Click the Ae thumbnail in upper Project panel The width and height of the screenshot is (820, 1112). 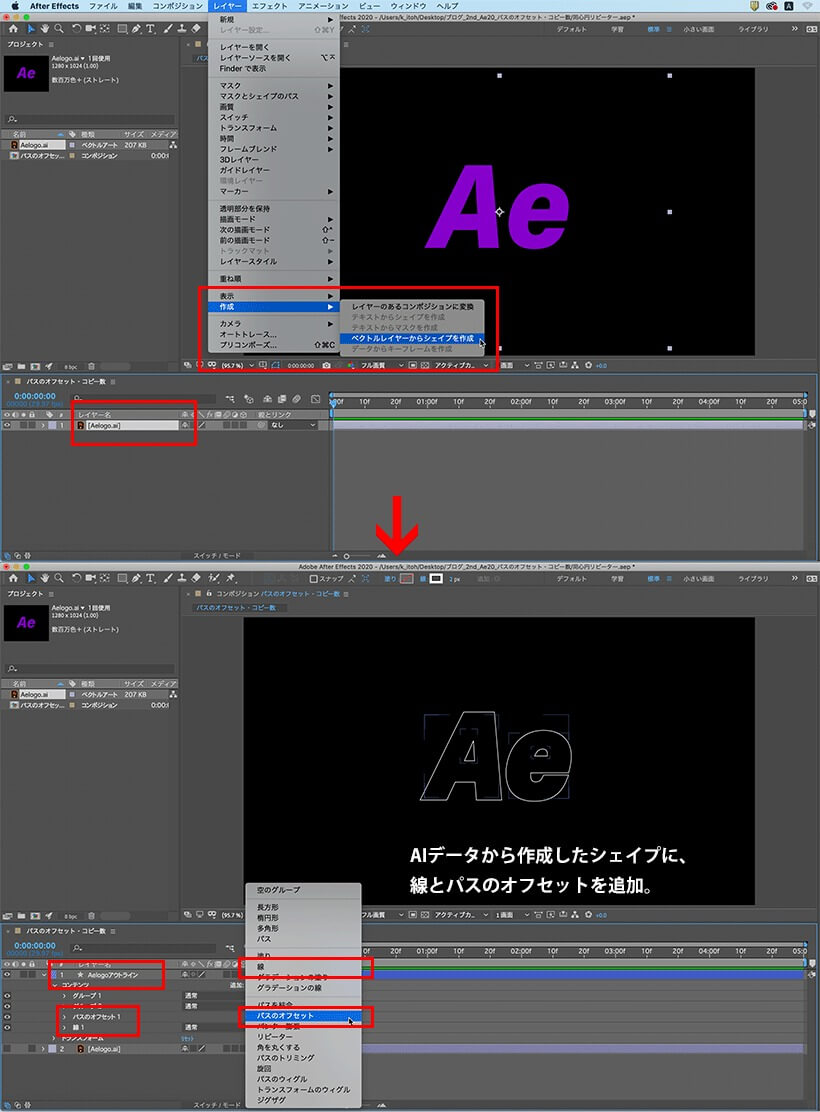point(26,74)
